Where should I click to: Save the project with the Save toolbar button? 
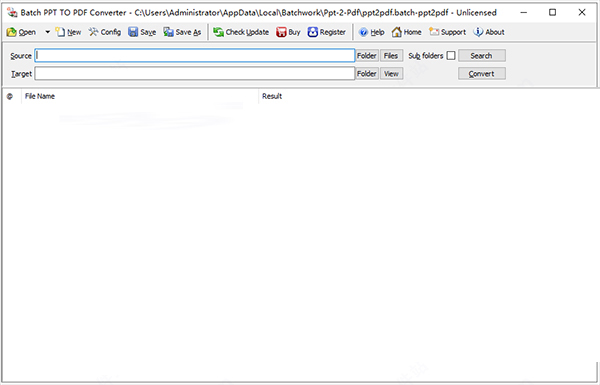pos(142,32)
